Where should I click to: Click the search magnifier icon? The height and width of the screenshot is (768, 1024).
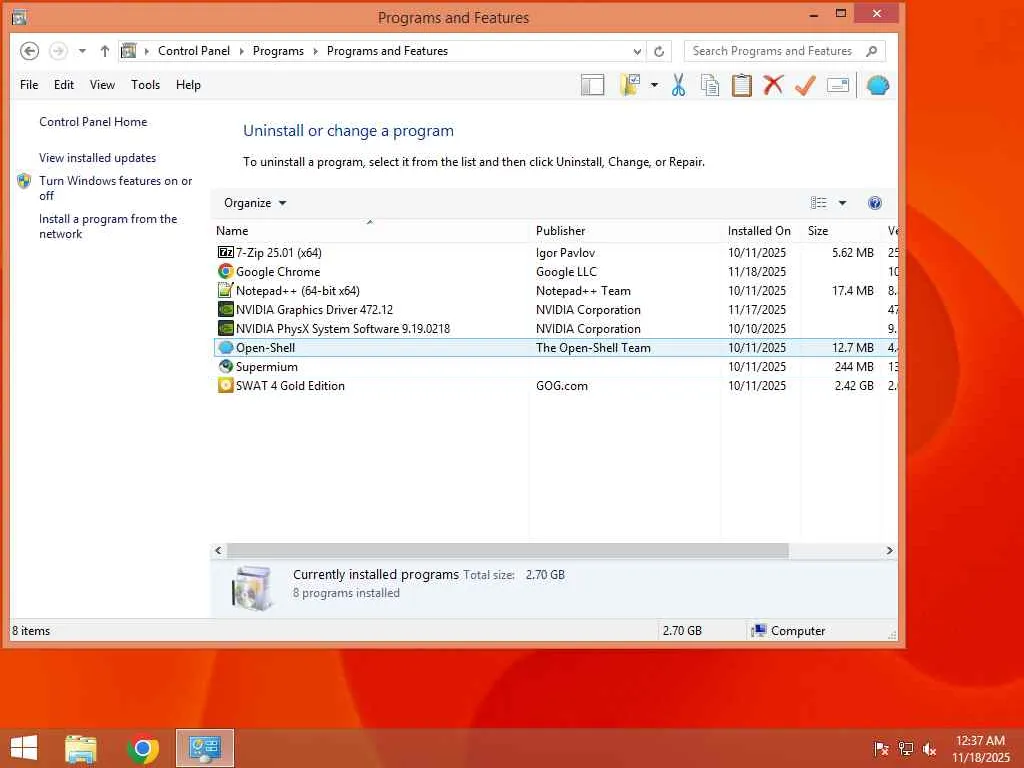[x=871, y=51]
